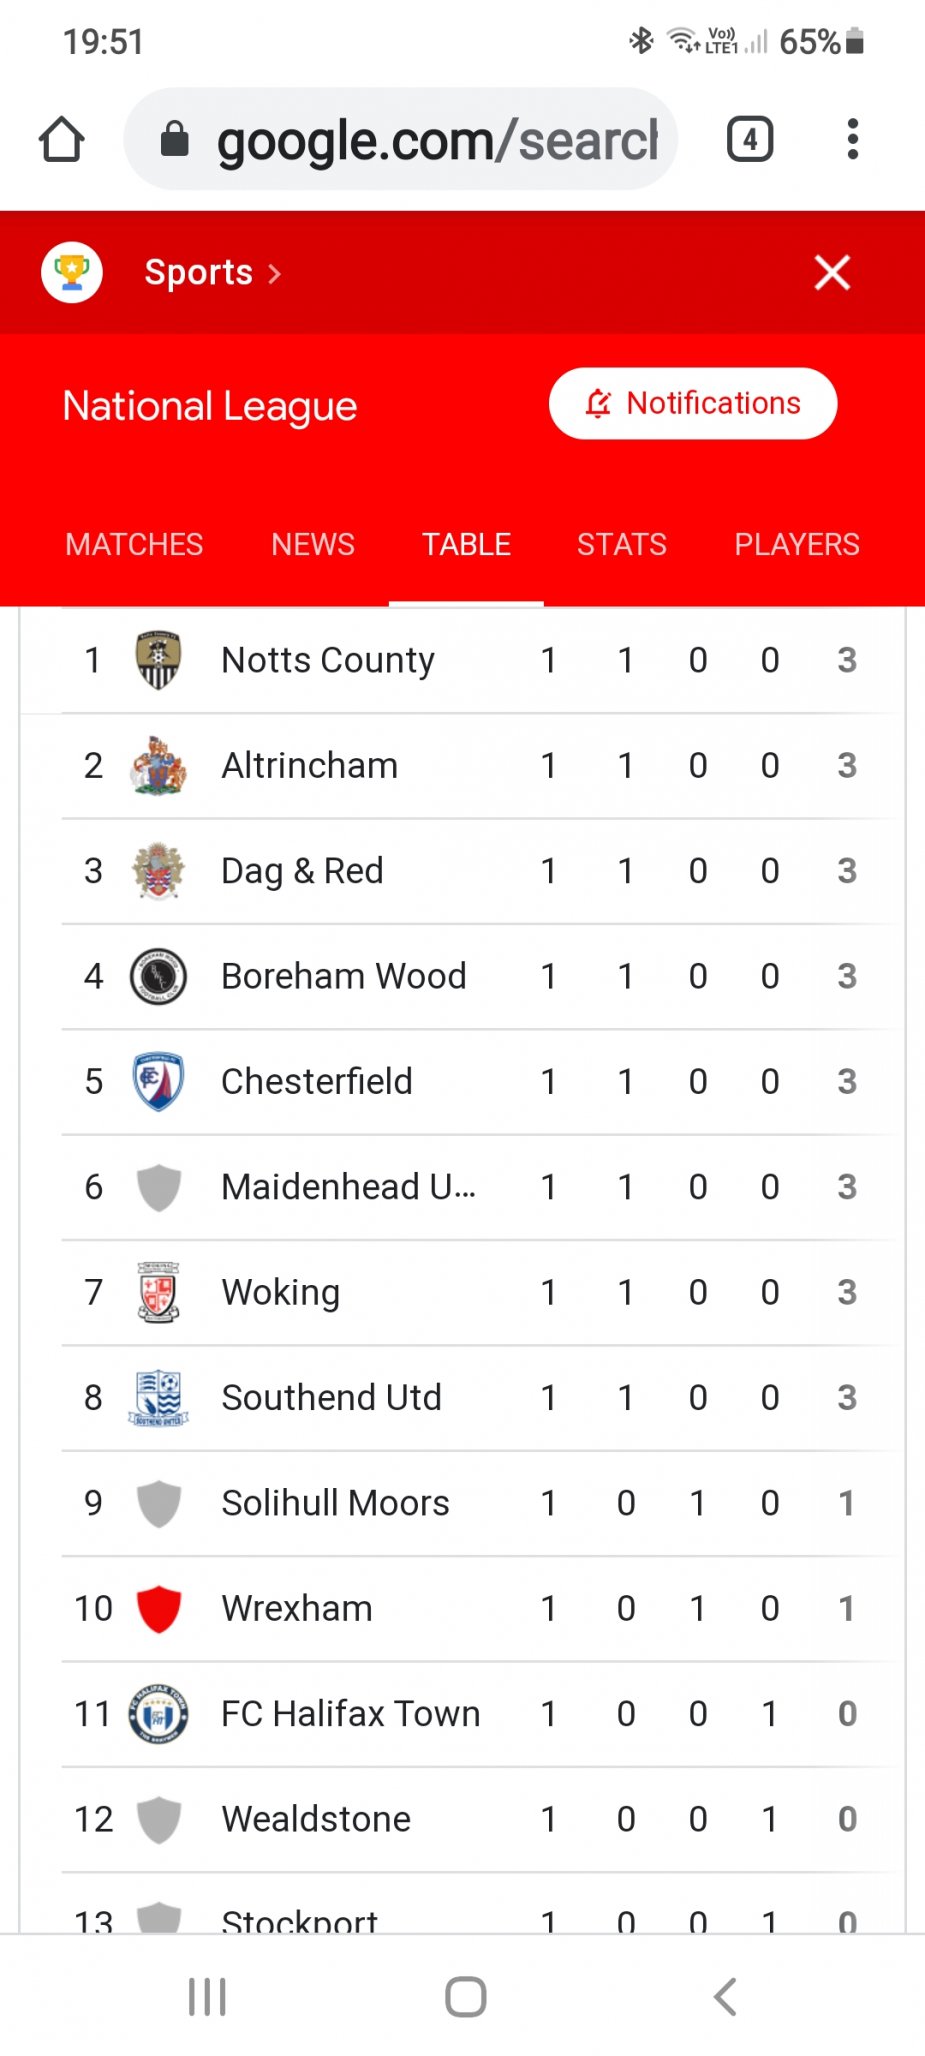Close the Sports panel with the X
925x2056 pixels.
coord(832,272)
